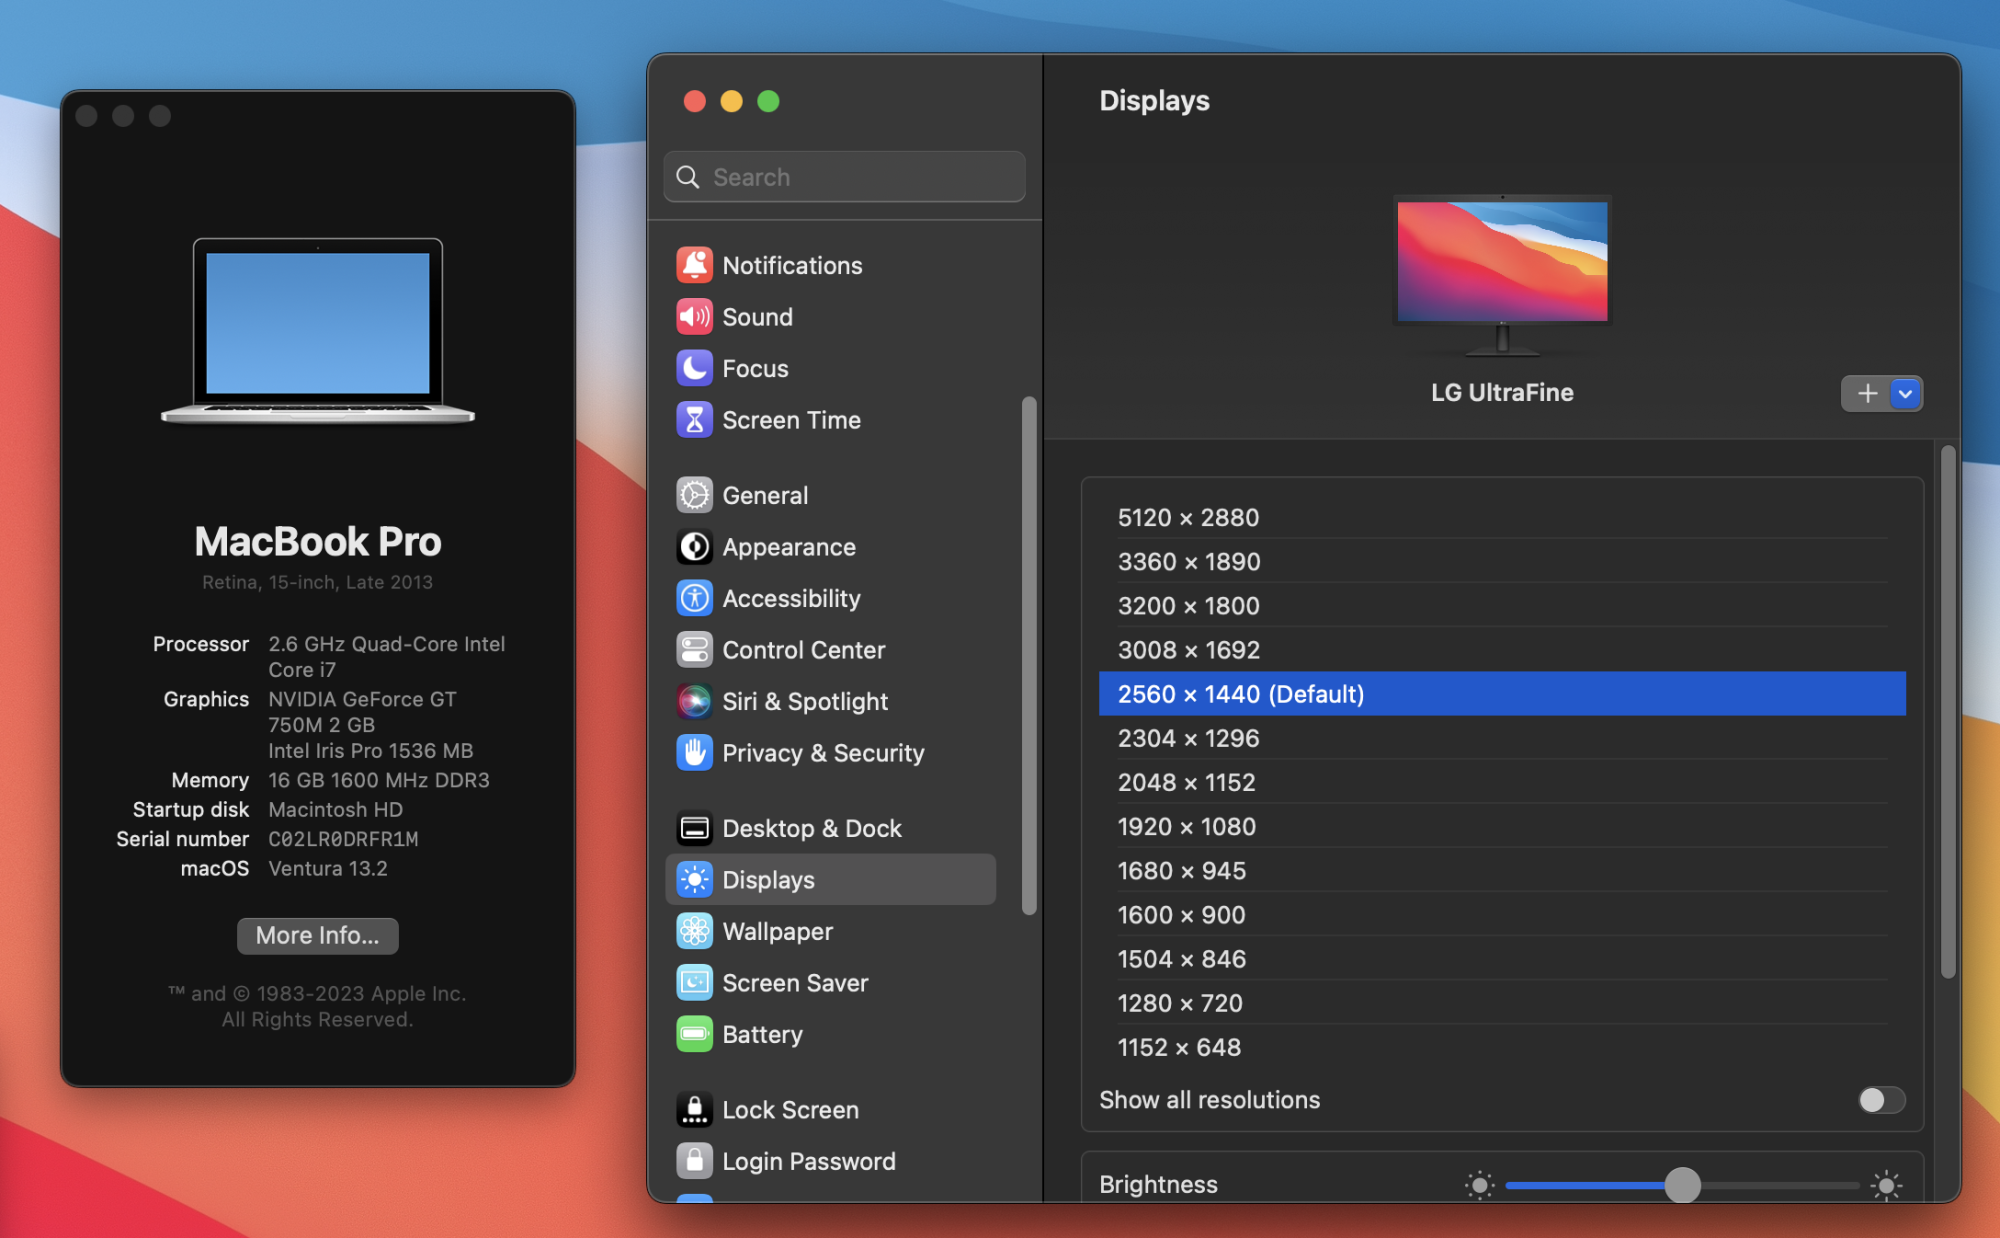This screenshot has width=2000, height=1238.
Task: Select 3360 × 1890 resolution
Action: click(x=1502, y=561)
